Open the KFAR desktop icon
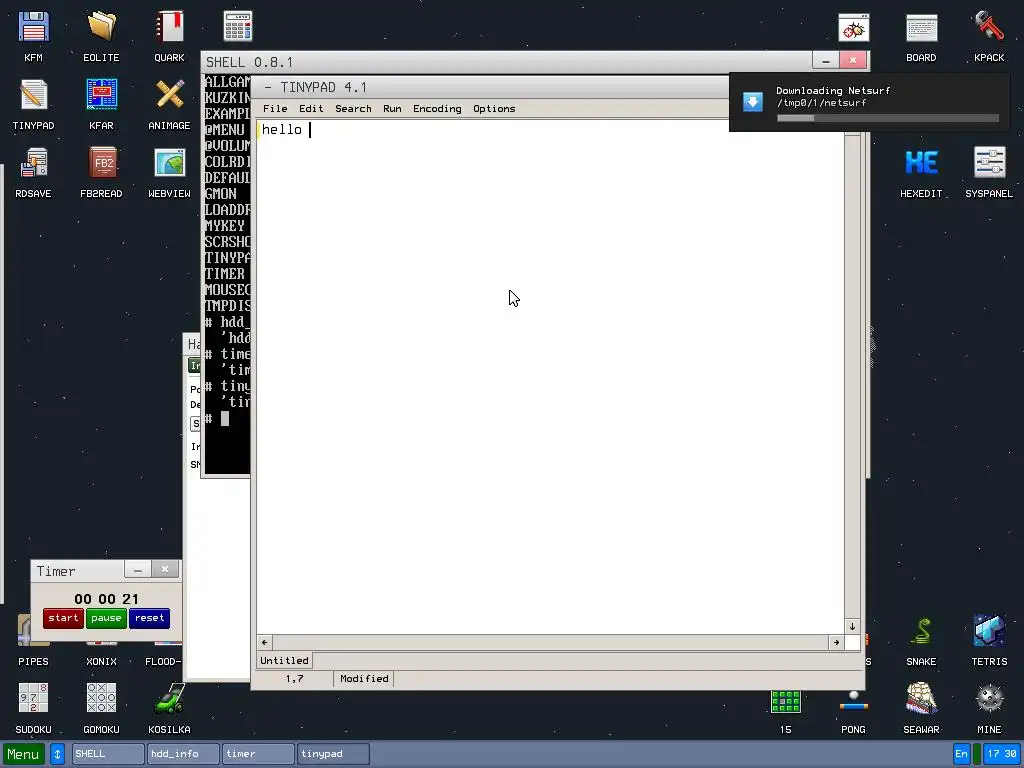The height and width of the screenshot is (768, 1024). tap(101, 103)
